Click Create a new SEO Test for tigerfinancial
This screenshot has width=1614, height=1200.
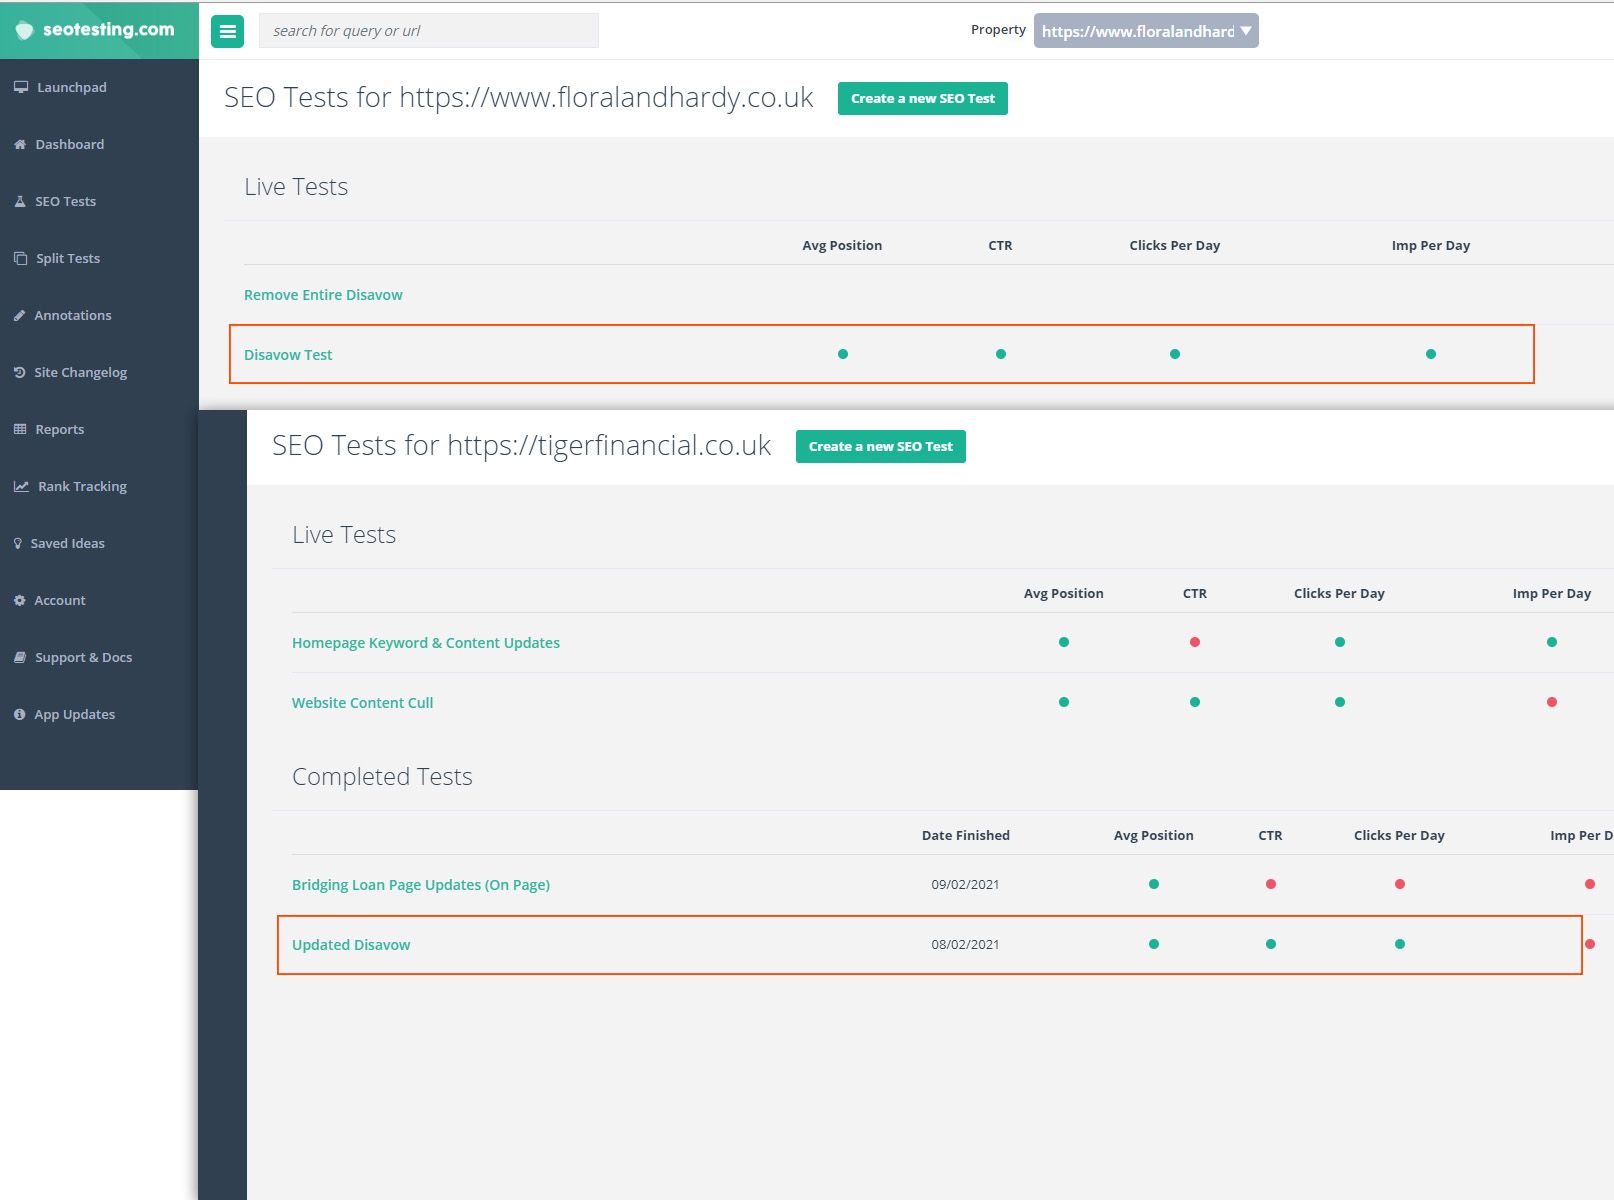pyautogui.click(x=881, y=446)
